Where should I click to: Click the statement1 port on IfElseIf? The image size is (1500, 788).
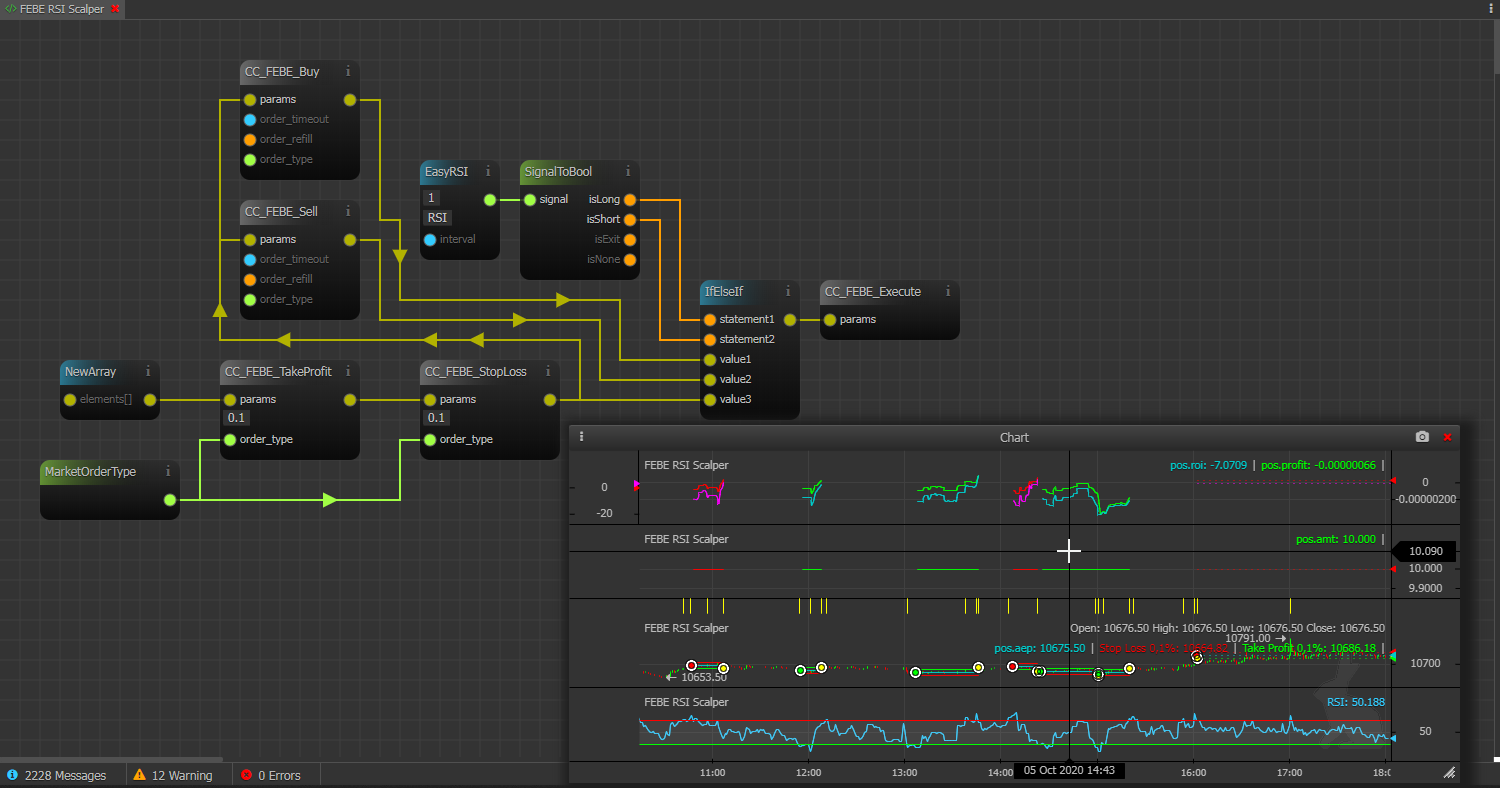tap(710, 319)
